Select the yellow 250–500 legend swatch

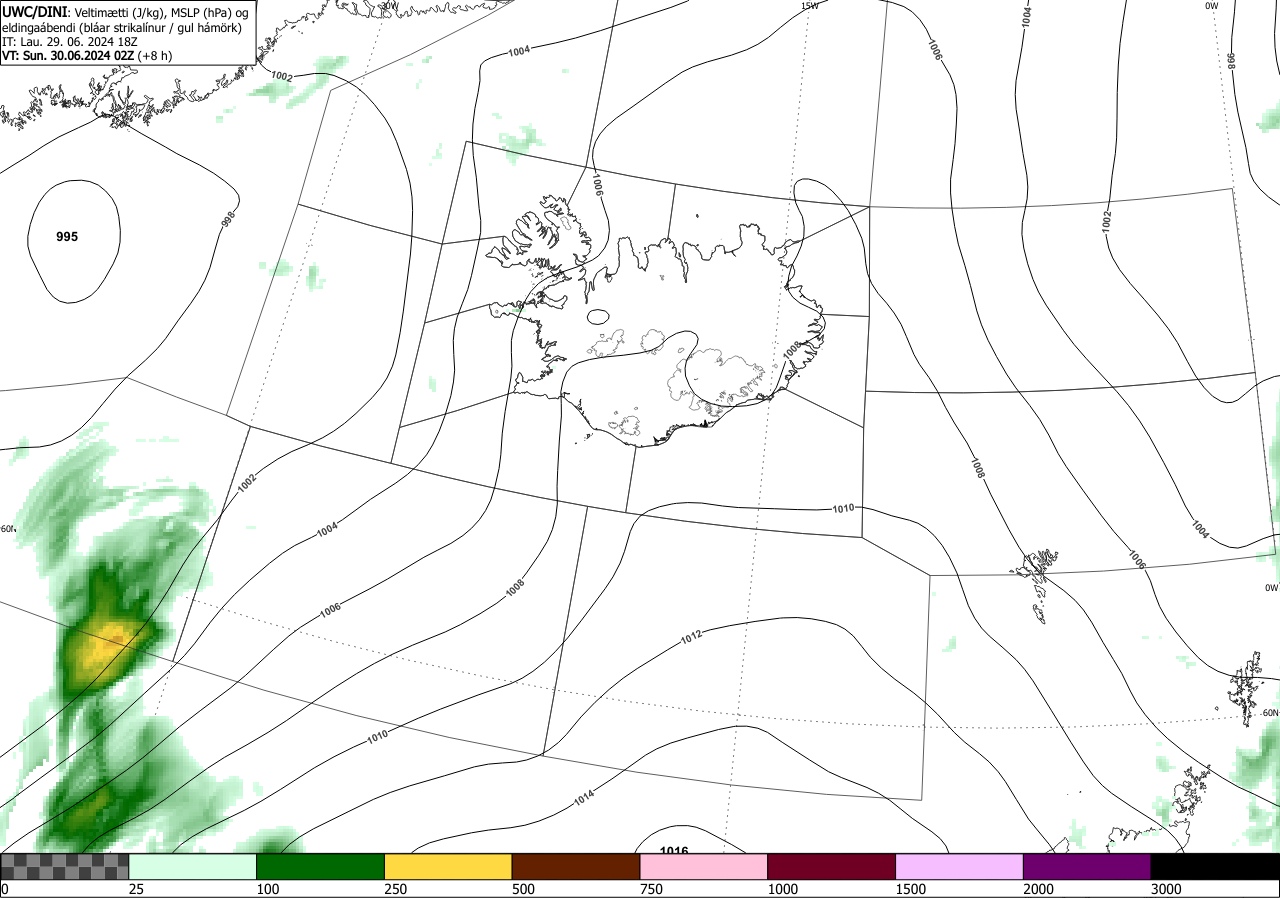point(449,866)
